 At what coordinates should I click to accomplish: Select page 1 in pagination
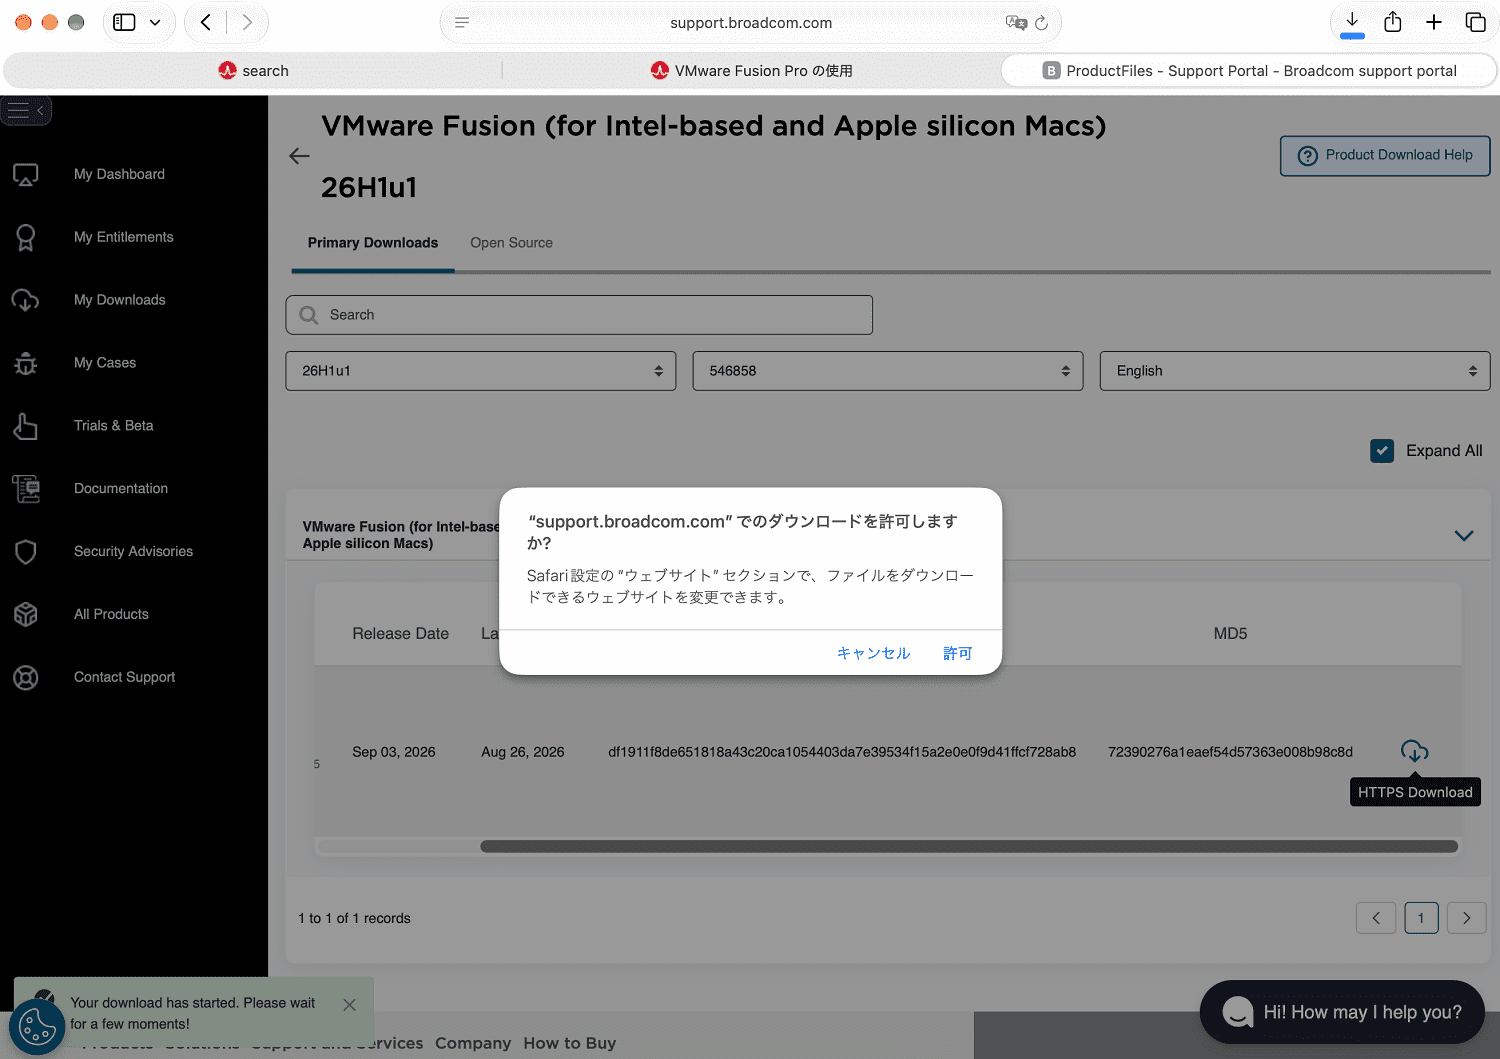coord(1421,918)
